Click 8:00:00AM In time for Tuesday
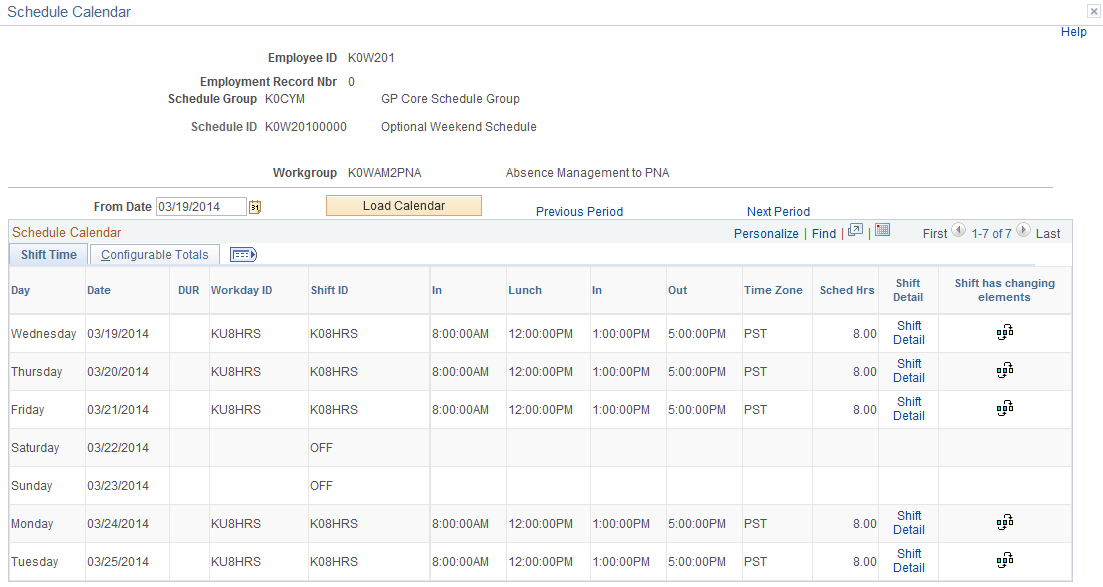 (460, 562)
